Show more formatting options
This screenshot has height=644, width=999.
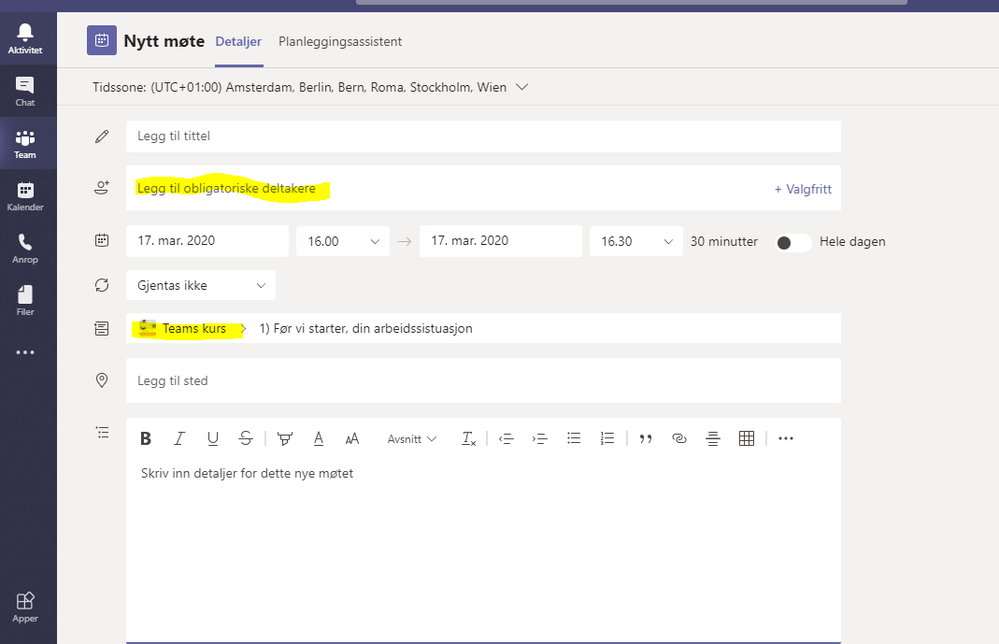click(x=786, y=438)
